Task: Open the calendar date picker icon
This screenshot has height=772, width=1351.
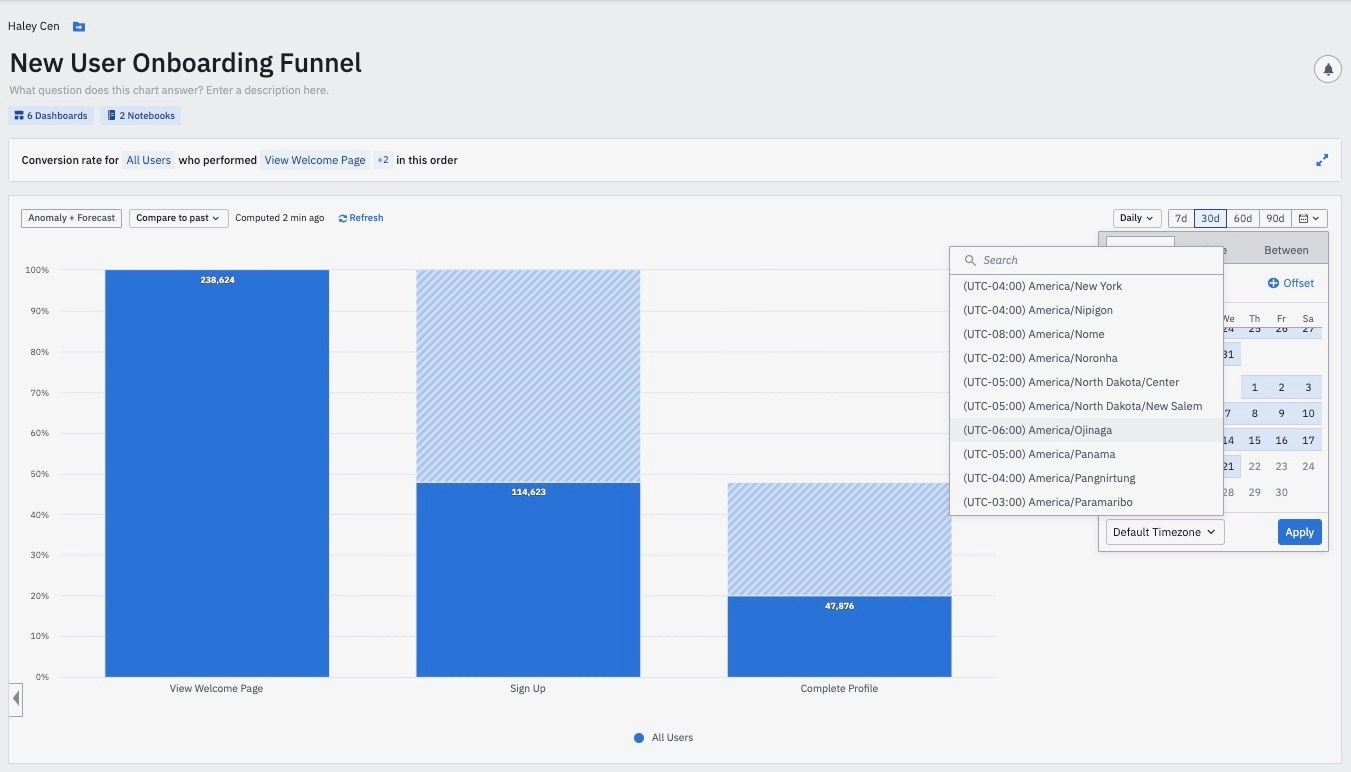Action: [x=1310, y=218]
